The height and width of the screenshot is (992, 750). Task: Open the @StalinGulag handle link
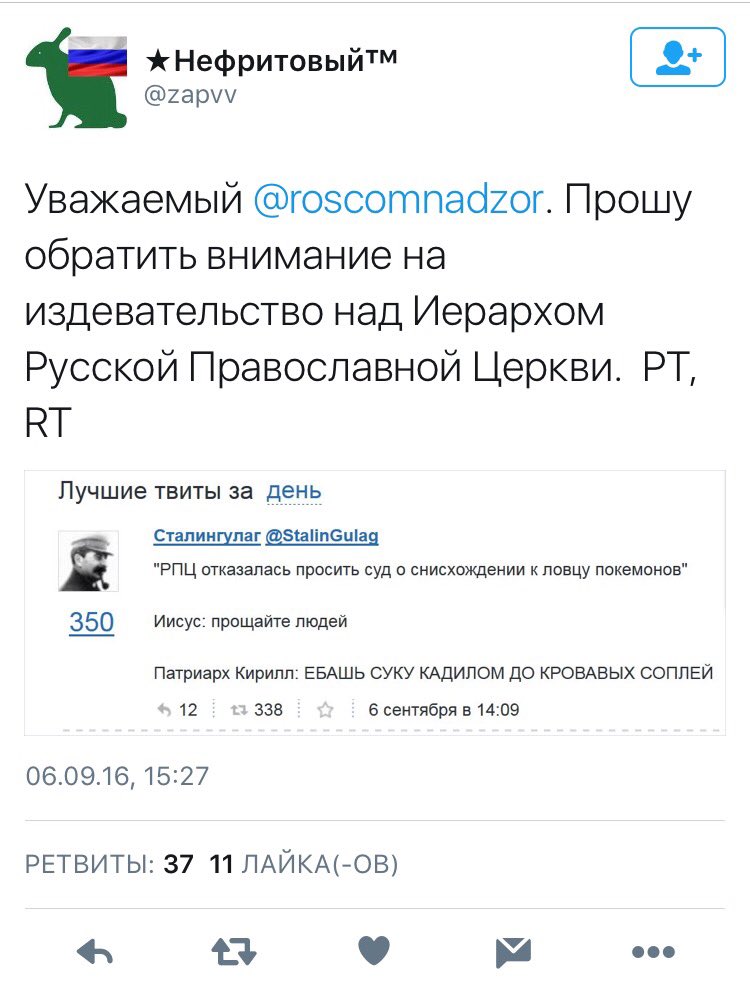321,536
